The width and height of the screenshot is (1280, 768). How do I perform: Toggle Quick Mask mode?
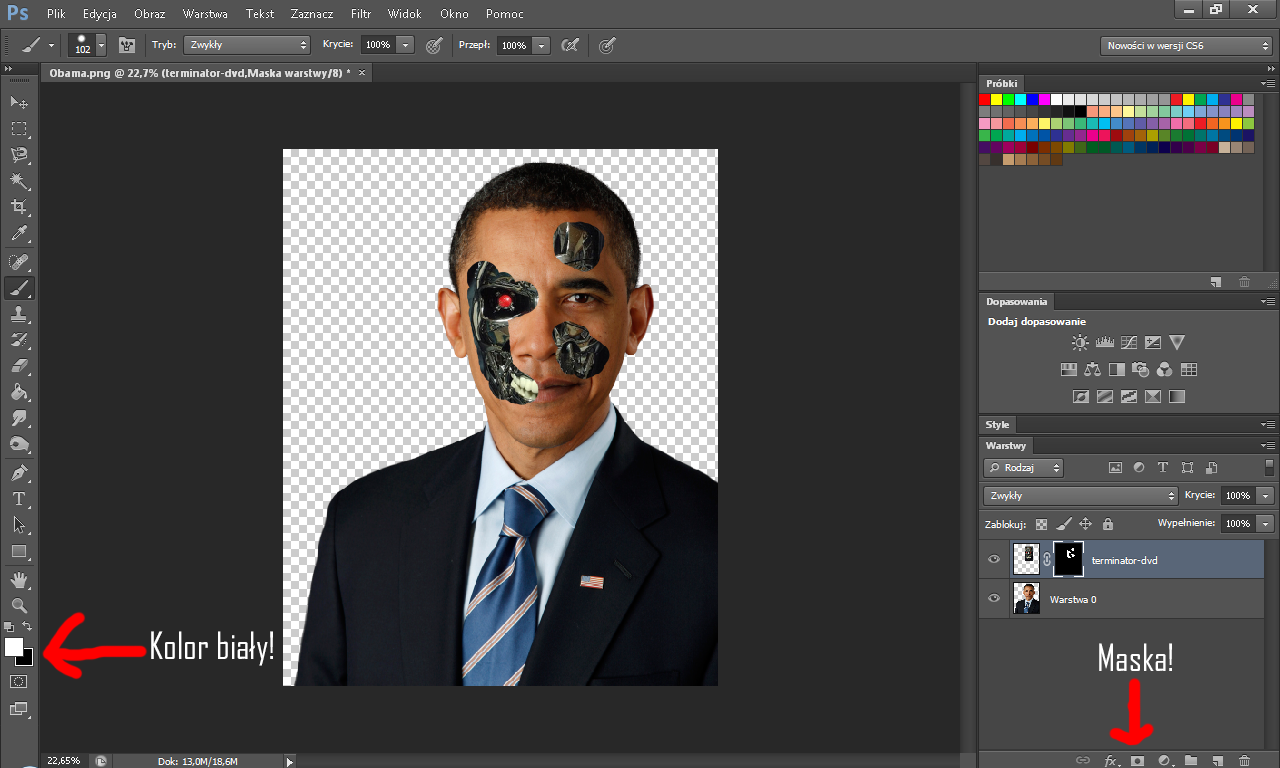pyautogui.click(x=19, y=681)
